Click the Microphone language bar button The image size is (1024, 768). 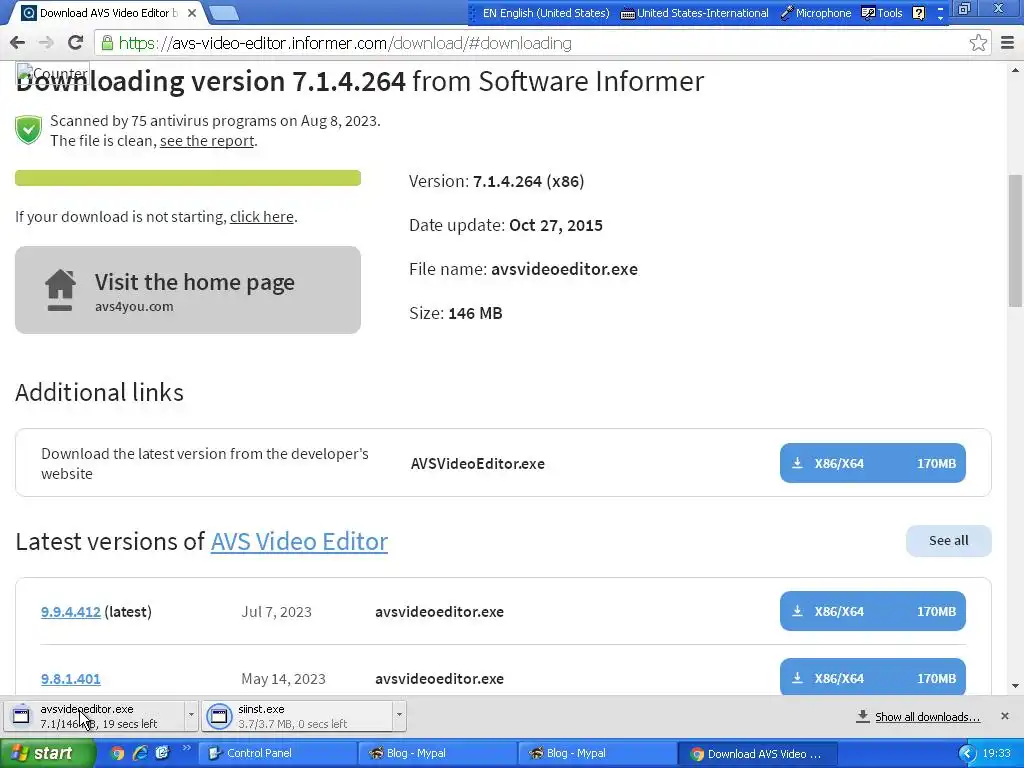point(817,13)
